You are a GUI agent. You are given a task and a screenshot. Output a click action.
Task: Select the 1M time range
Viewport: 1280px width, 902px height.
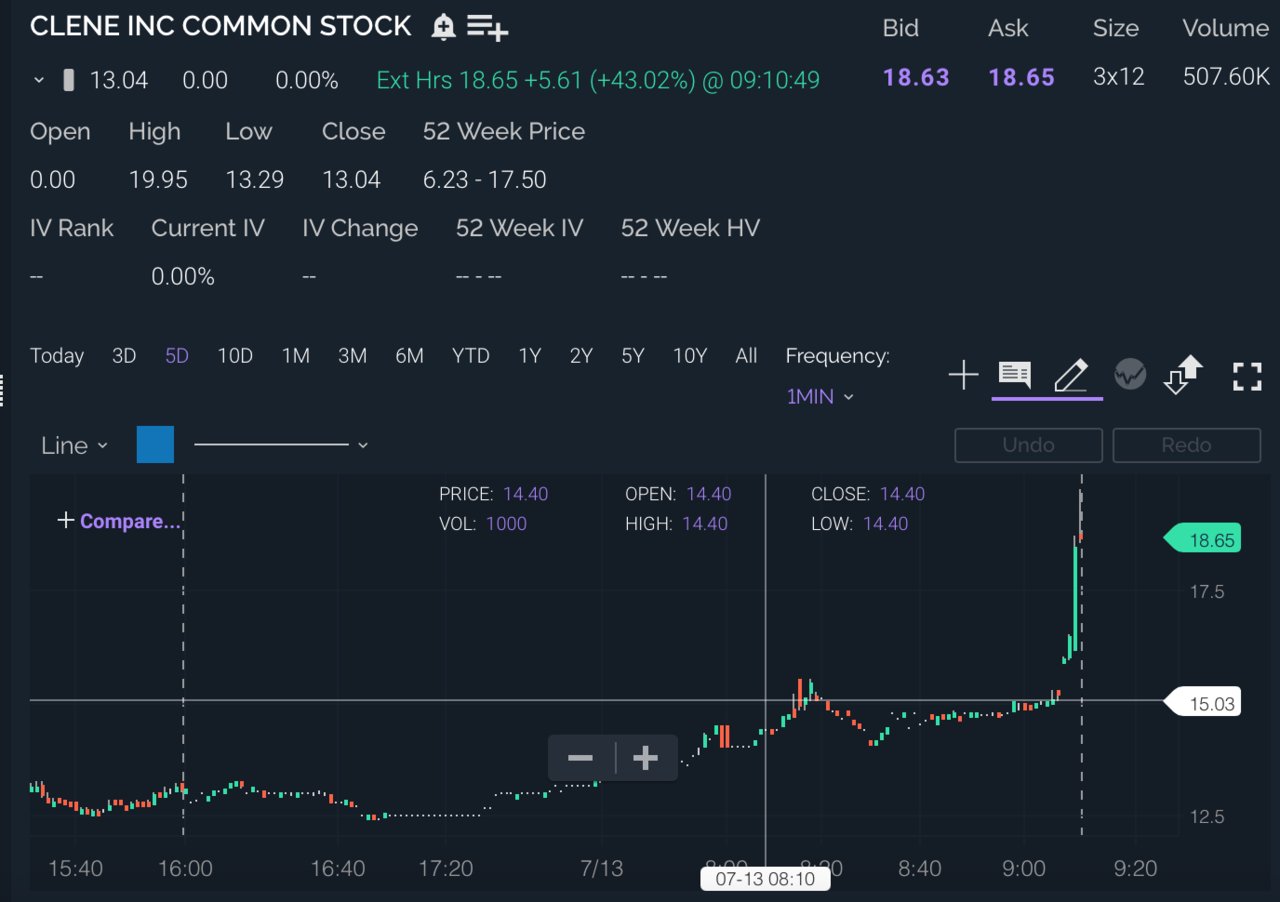click(296, 356)
